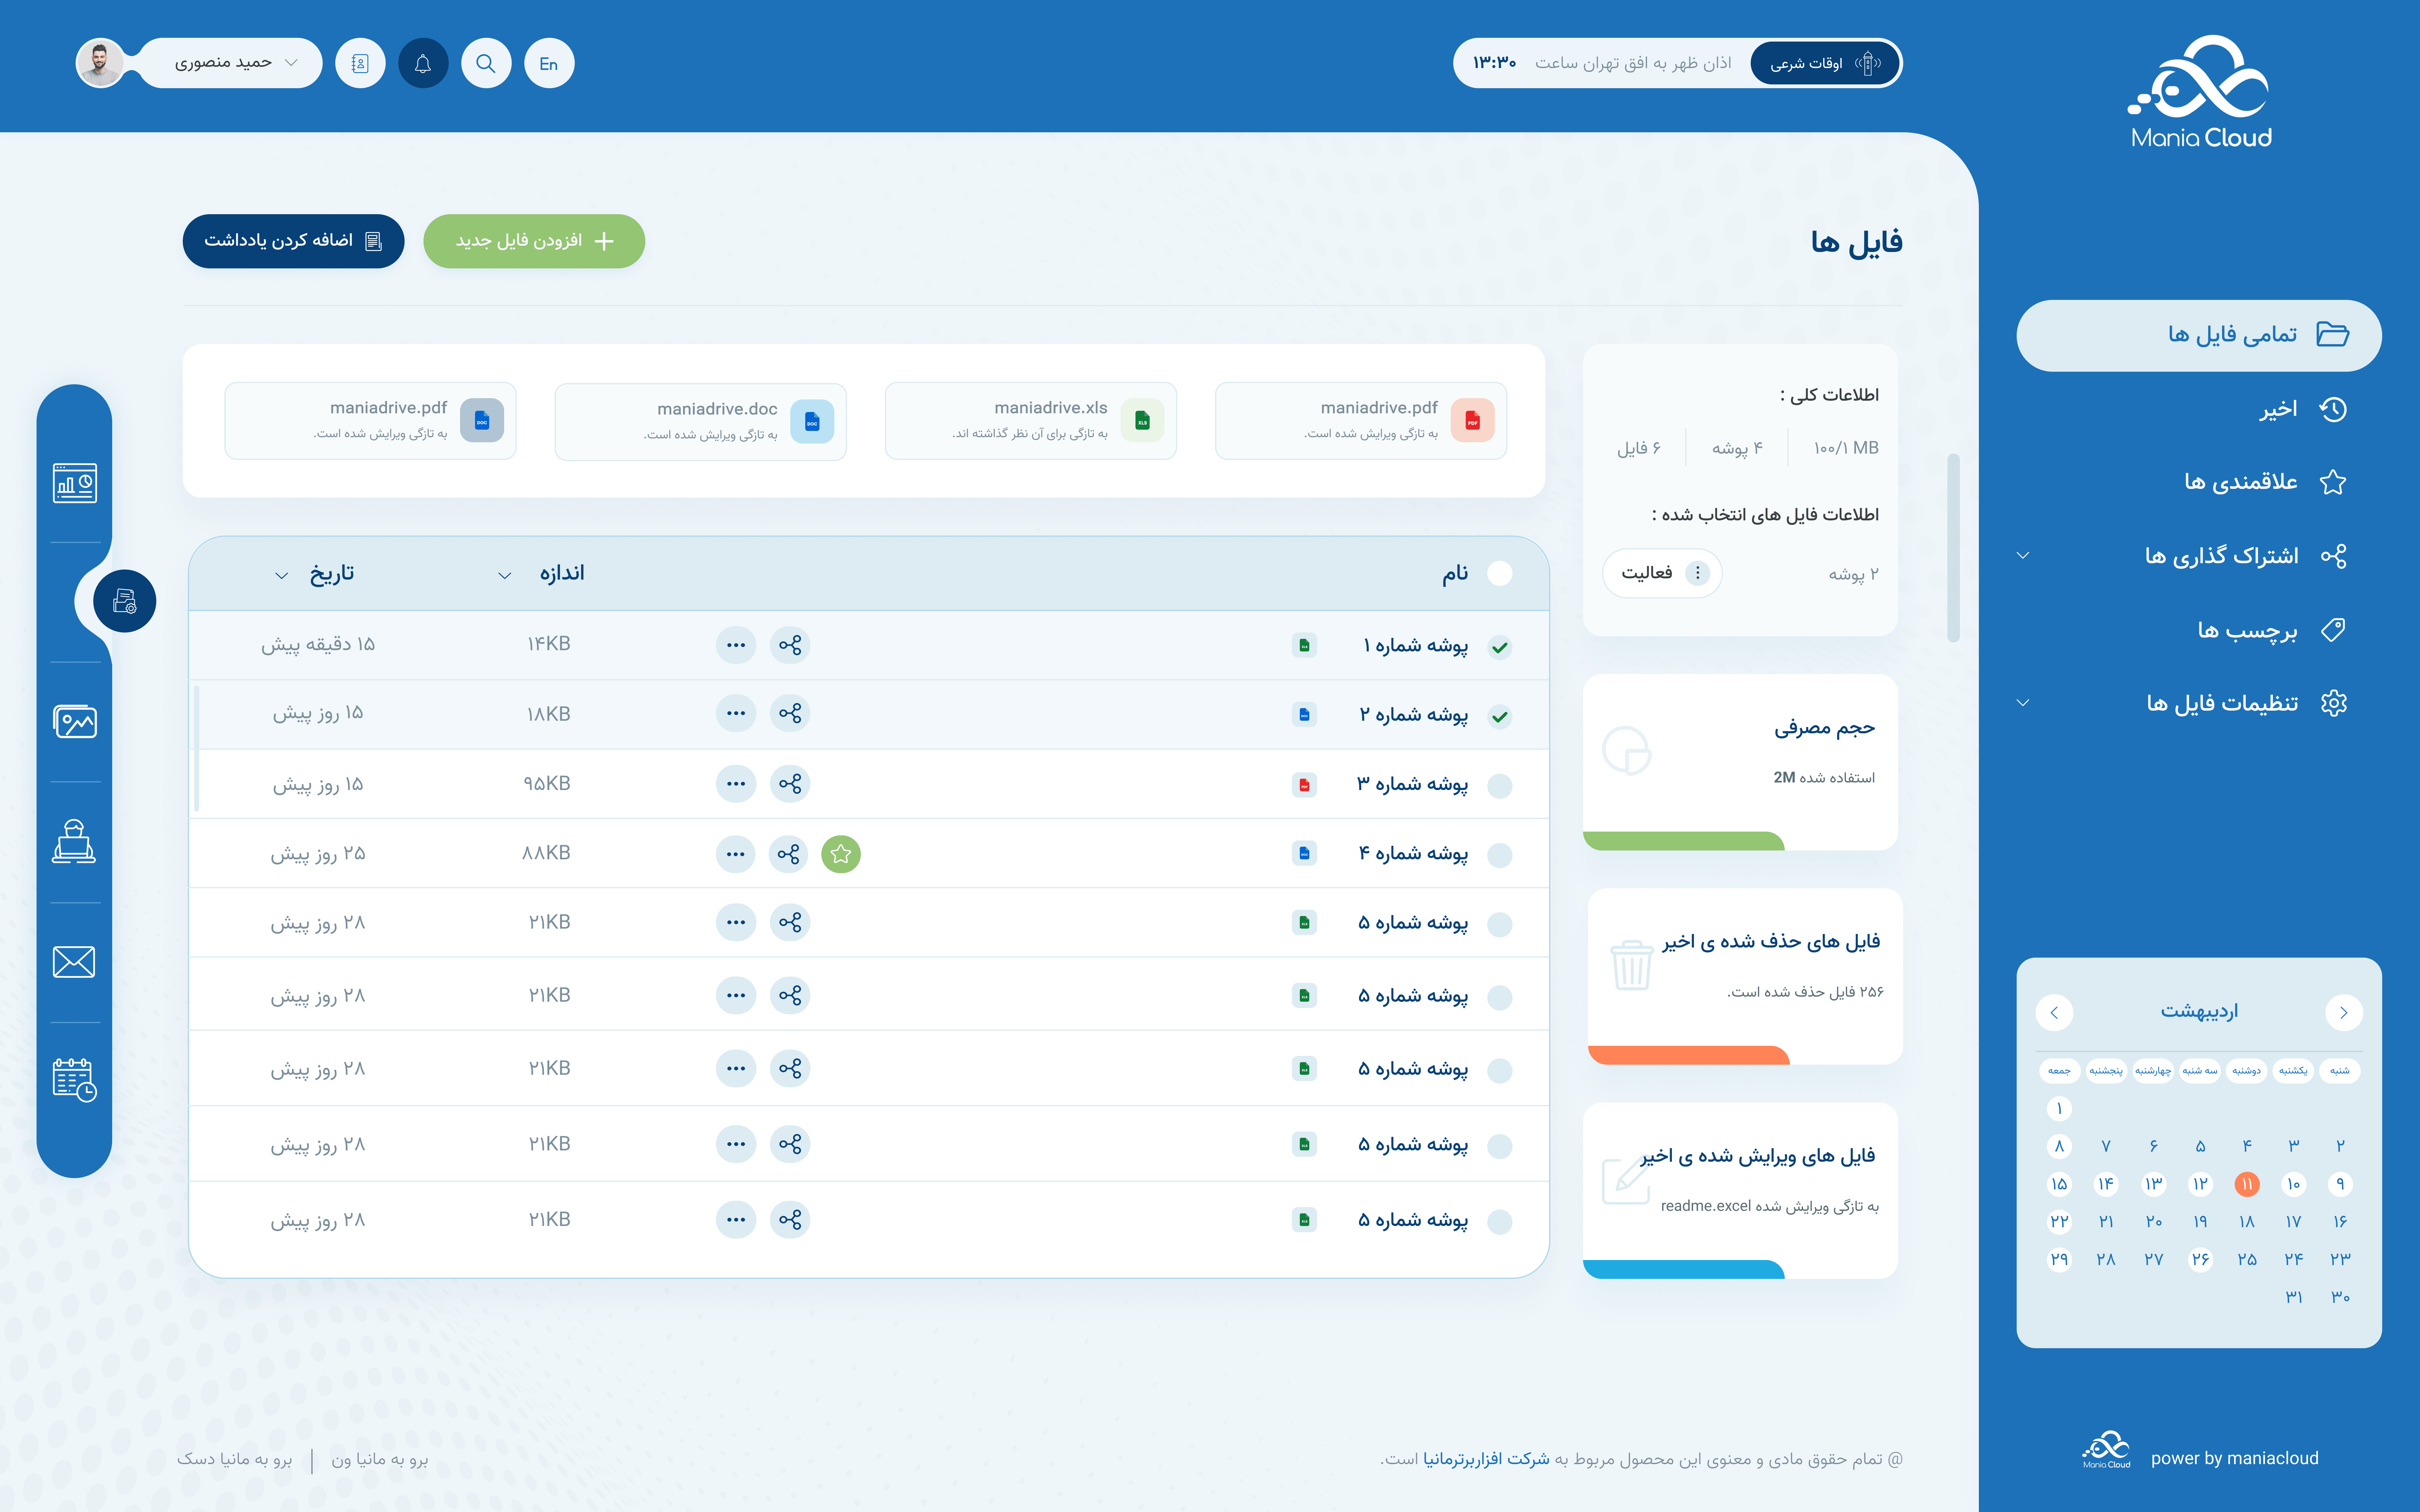Viewport: 2420px width, 1512px height.
Task: Open the laptop user icon in left dock
Action: pos(74,841)
